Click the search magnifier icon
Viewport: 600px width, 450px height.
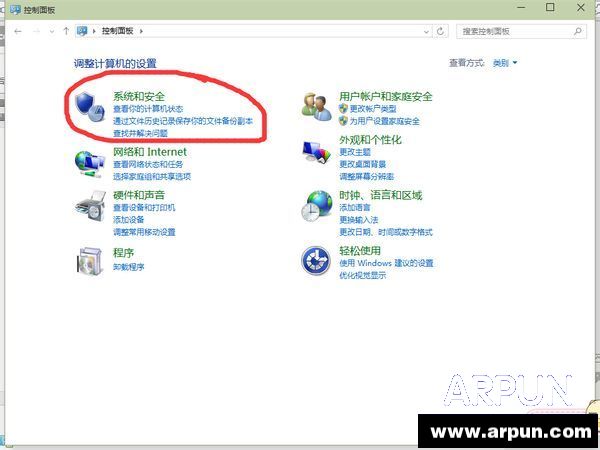pos(578,31)
